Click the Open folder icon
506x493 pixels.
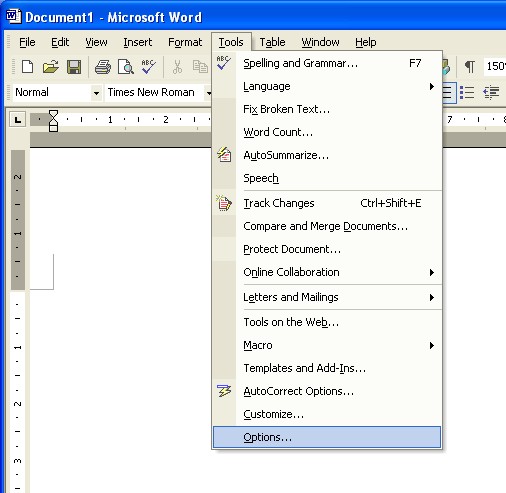[51, 66]
